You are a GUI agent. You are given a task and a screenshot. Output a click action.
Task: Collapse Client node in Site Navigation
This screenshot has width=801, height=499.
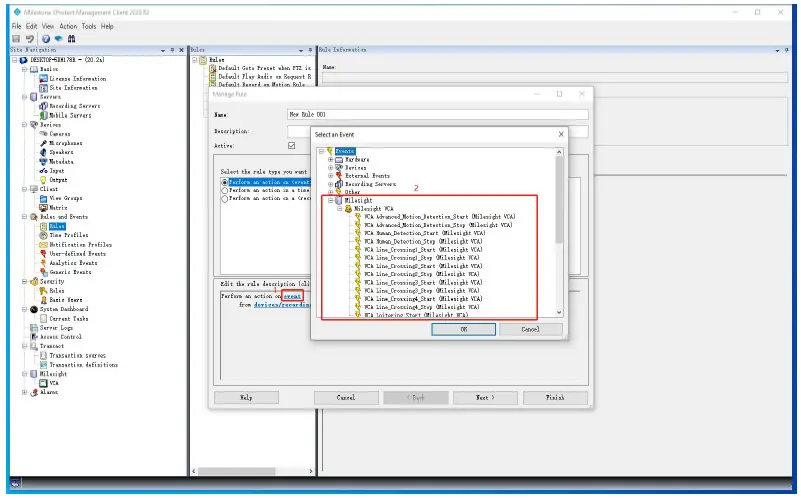pyautogui.click(x=25, y=189)
